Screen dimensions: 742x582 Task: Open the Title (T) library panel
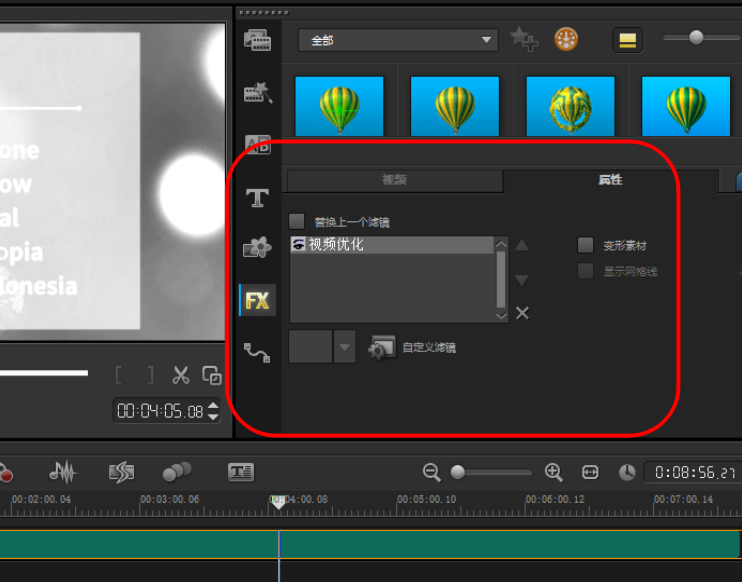tap(257, 198)
